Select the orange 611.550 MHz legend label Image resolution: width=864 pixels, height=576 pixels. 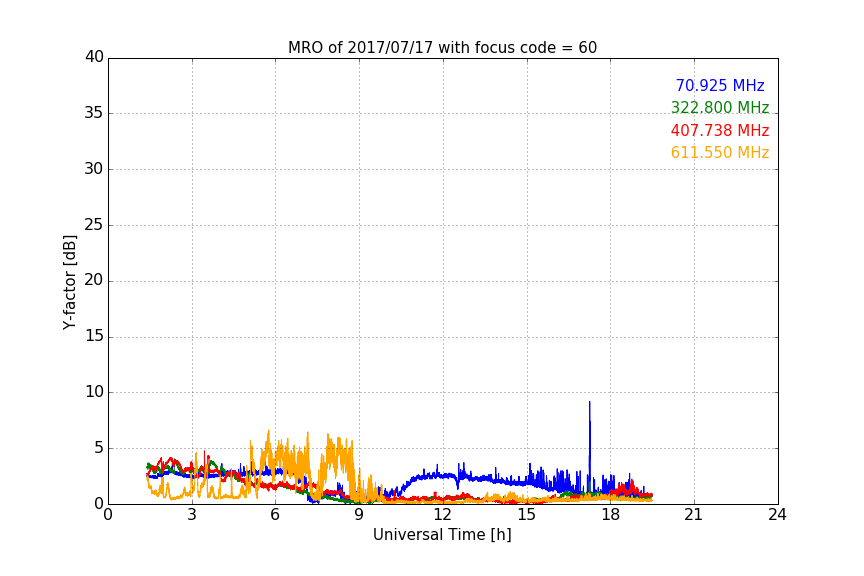[x=720, y=153]
